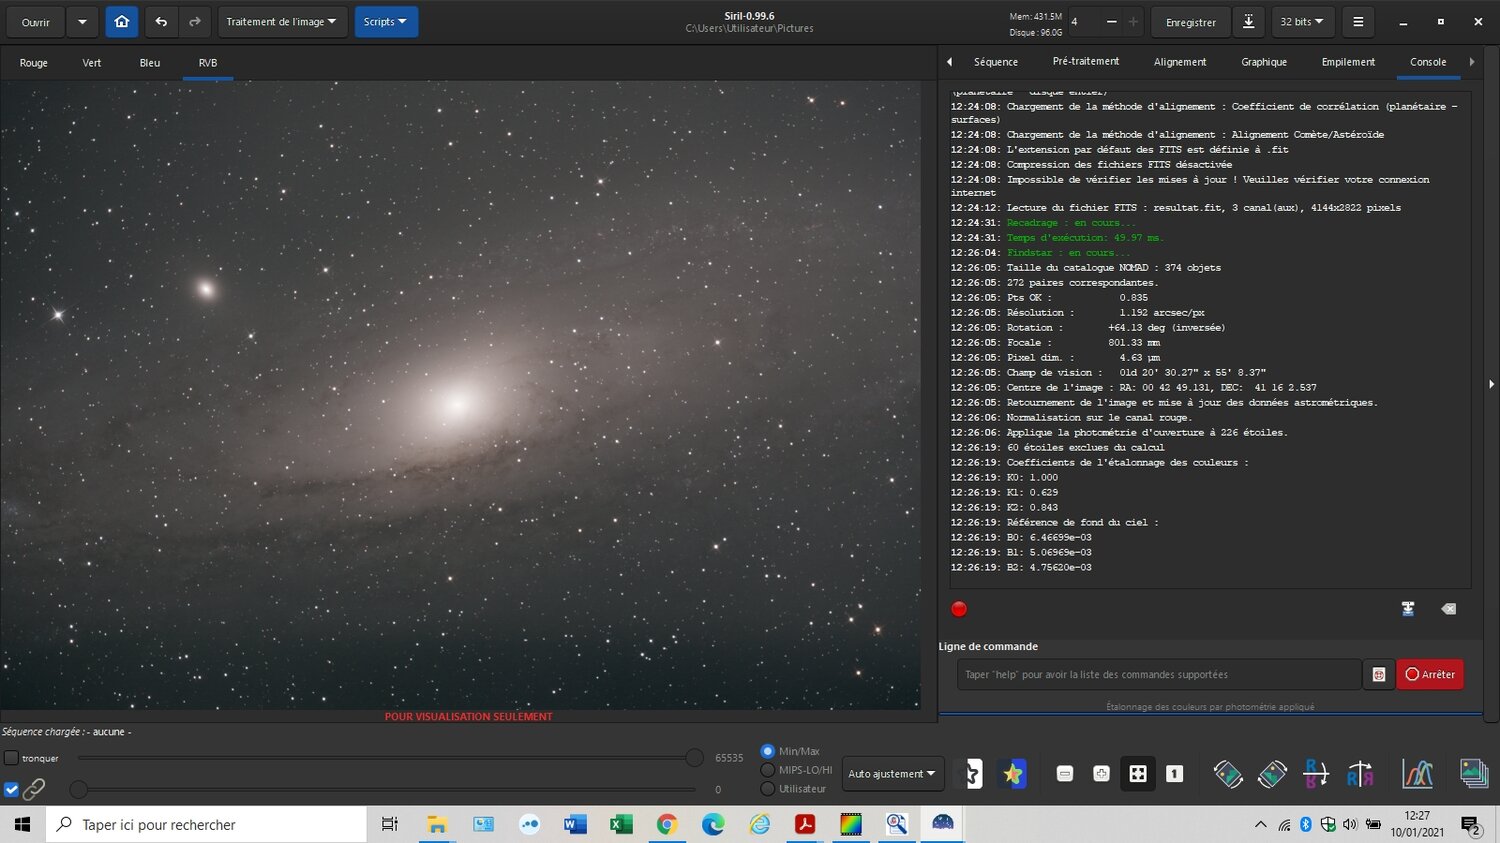Adjust the lower cut-off slider handle

(x=78, y=789)
